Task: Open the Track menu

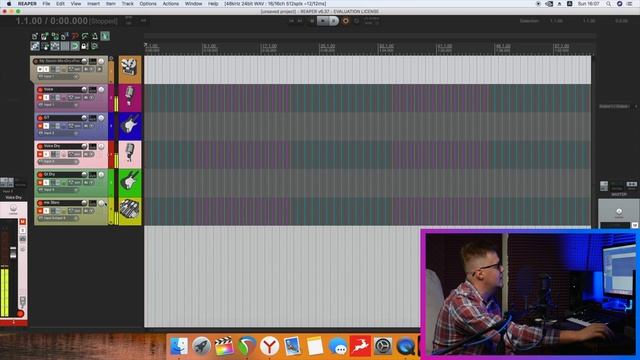Action: point(127,4)
